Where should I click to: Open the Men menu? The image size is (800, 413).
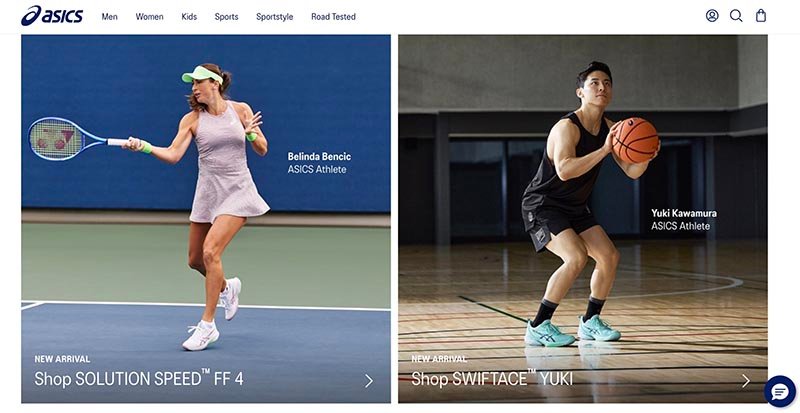[x=110, y=17]
